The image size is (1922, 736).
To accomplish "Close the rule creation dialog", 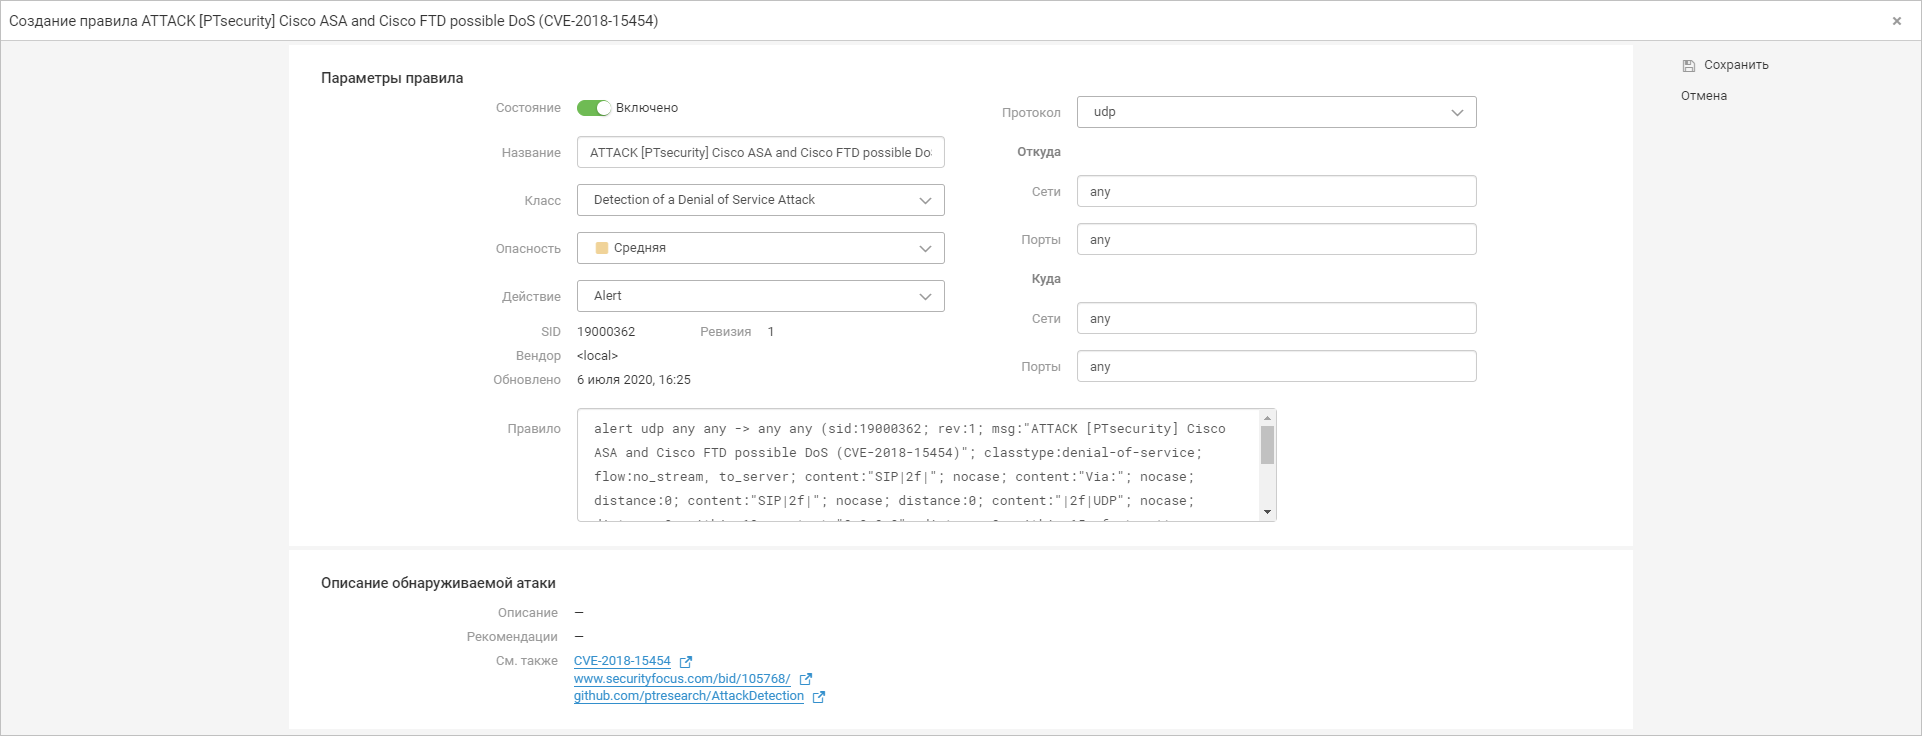I will [1896, 21].
